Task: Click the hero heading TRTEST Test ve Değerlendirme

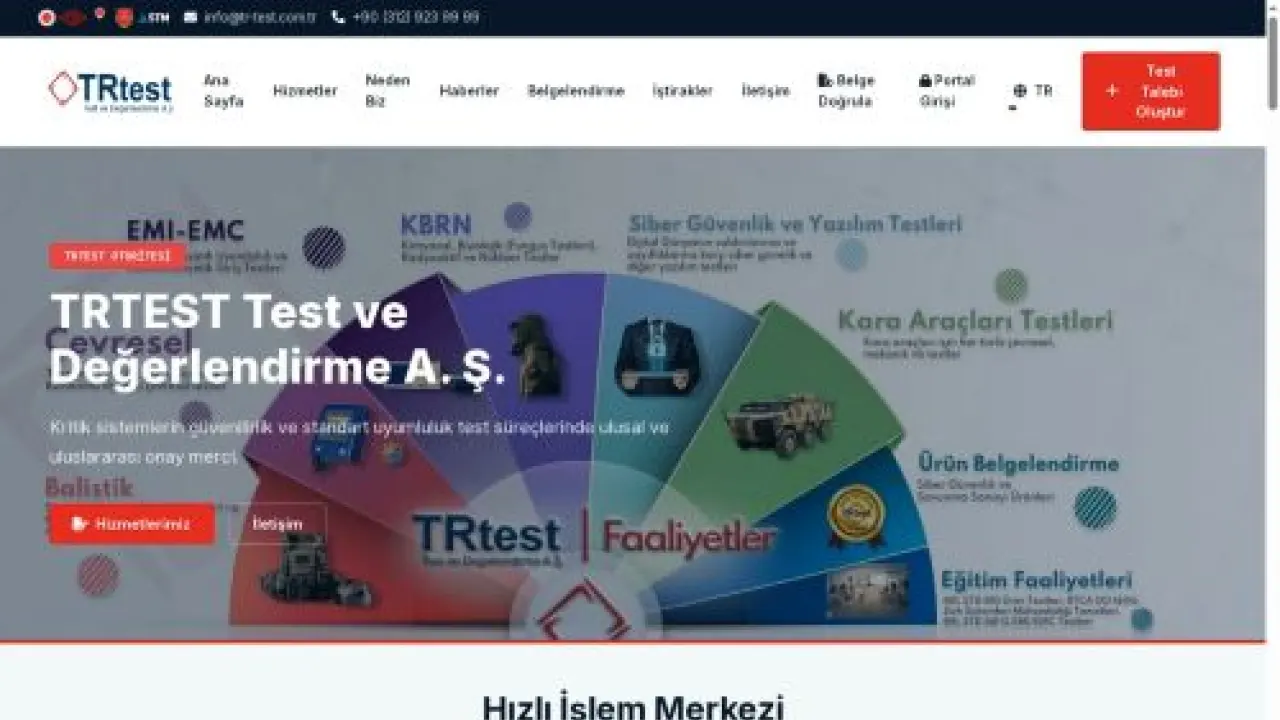Action: coord(278,340)
